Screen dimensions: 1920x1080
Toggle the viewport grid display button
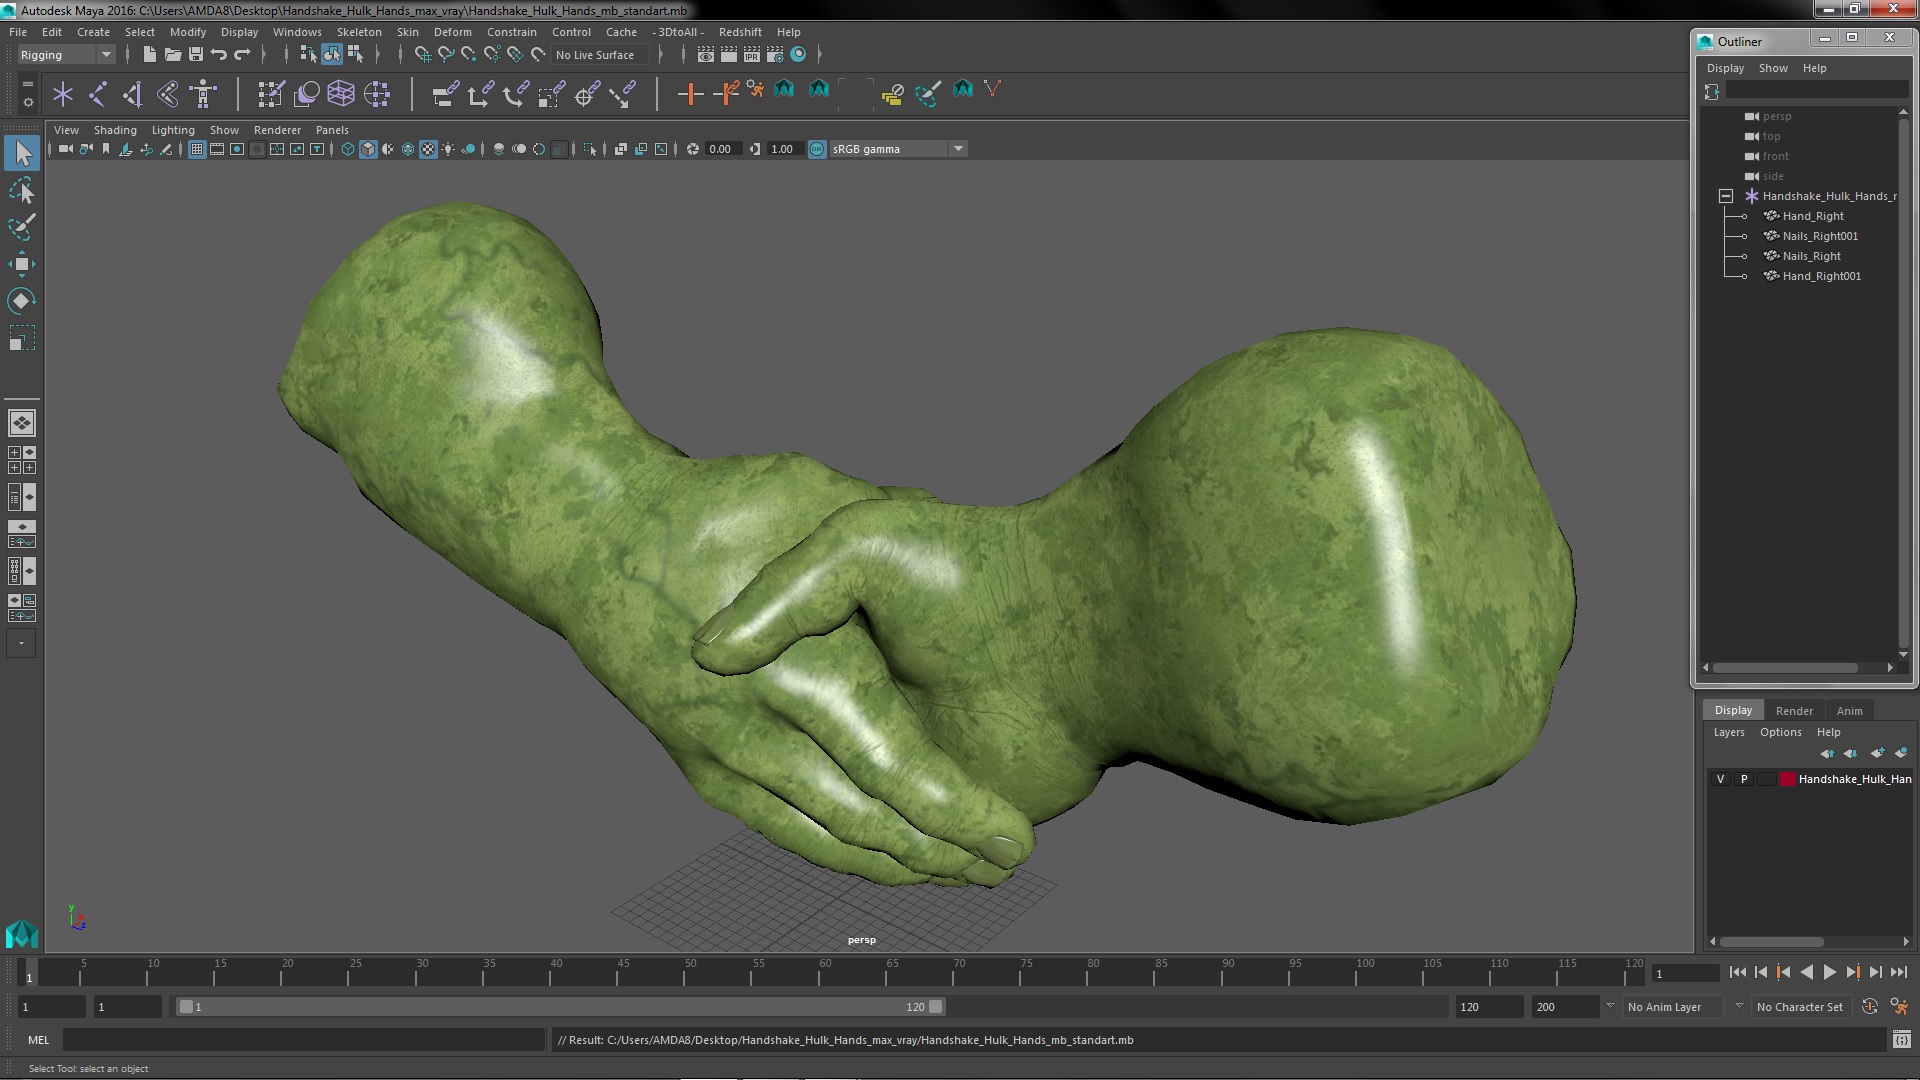(197, 149)
